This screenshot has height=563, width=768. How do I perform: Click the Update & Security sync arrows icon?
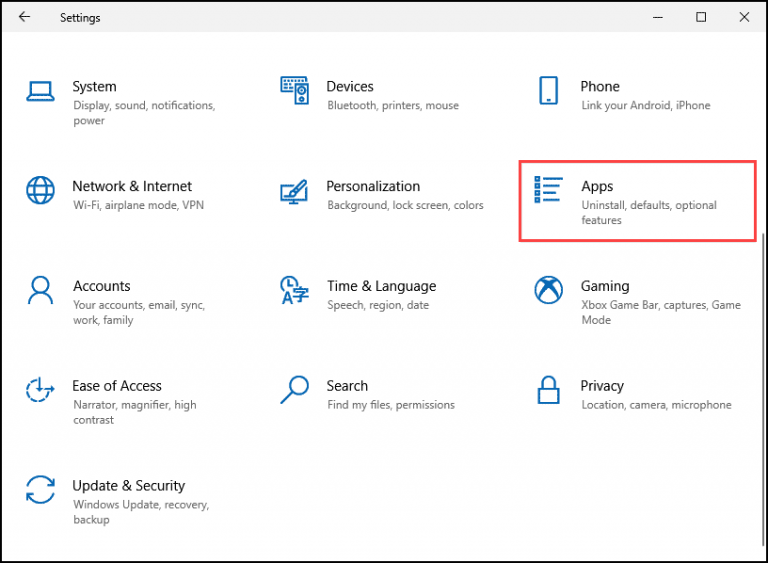pyautogui.click(x=40, y=490)
